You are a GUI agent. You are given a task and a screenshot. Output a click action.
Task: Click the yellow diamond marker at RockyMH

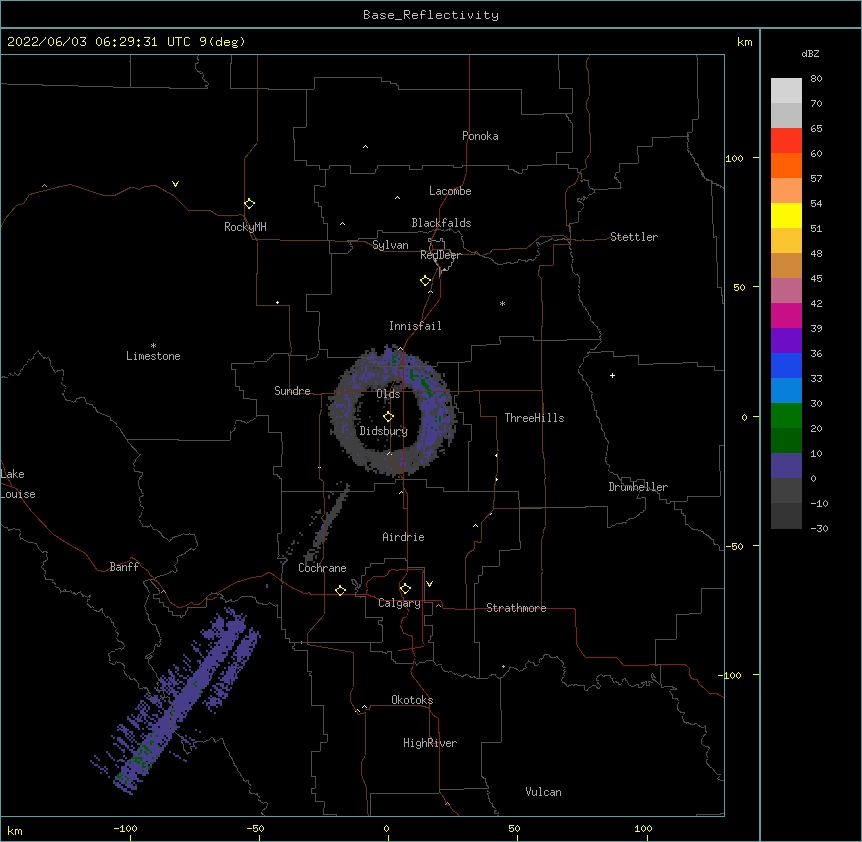250,204
